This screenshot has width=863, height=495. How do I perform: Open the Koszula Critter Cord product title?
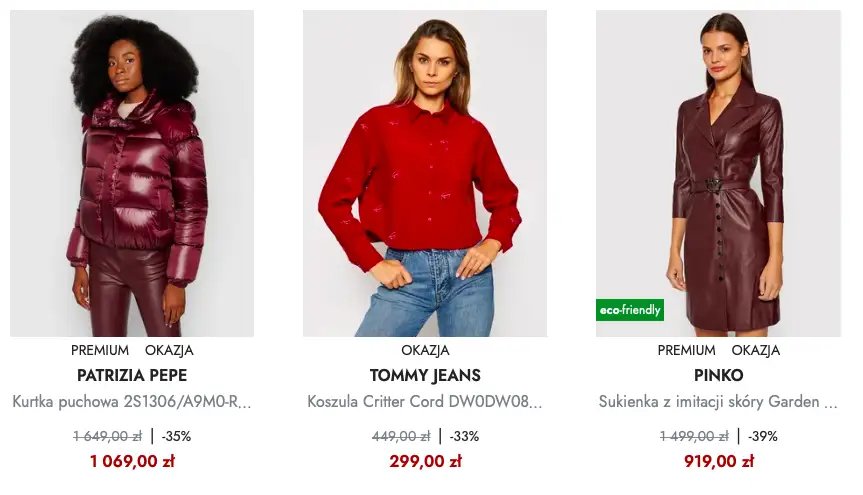[x=425, y=402]
